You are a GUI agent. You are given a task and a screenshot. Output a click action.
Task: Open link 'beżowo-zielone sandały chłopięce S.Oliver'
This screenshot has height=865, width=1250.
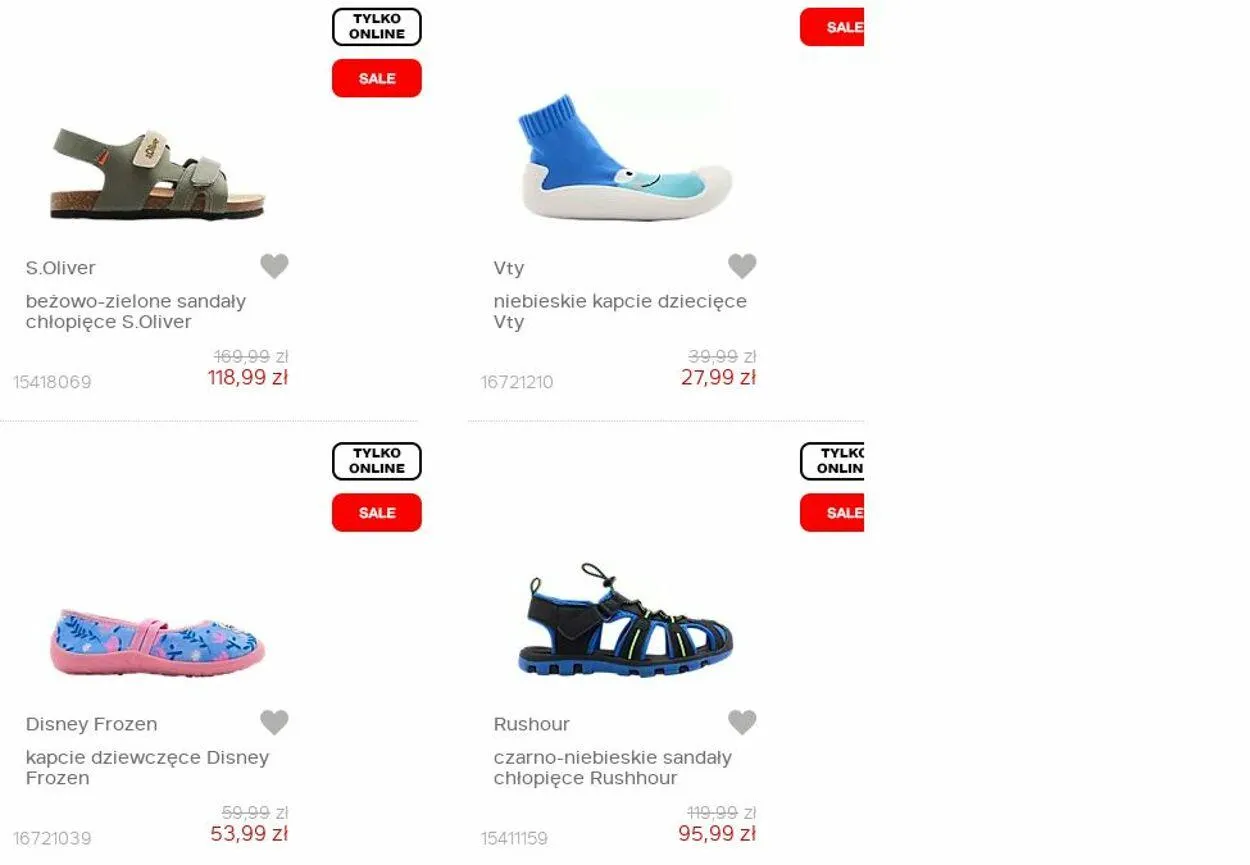136,311
